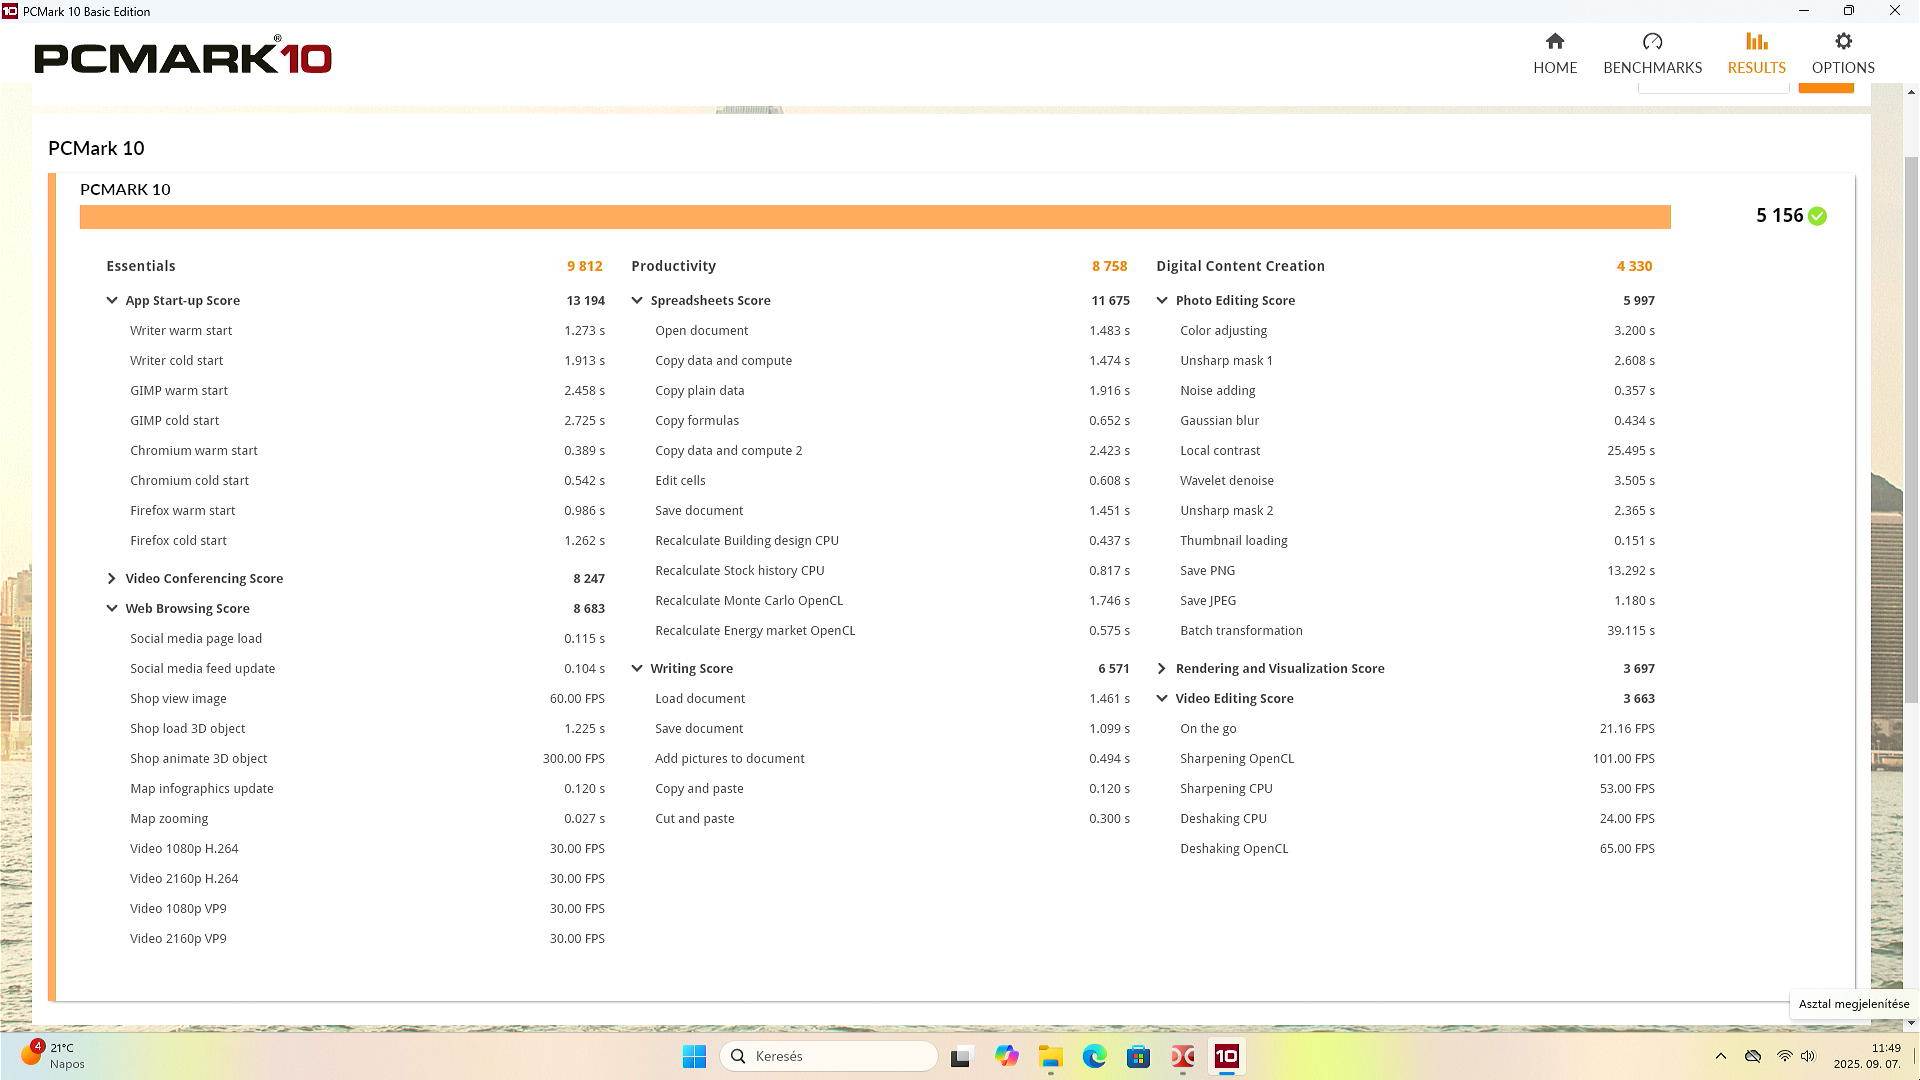Switch to the Results tab
Viewport: 1920px width, 1080px height.
pos(1755,53)
